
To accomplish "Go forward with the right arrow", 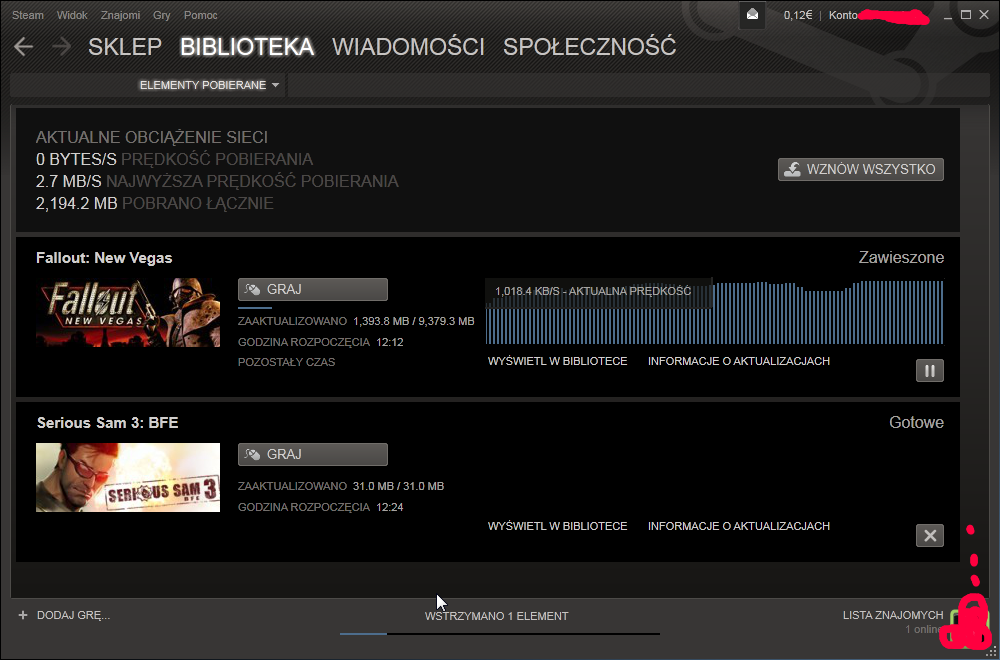I will (61, 47).
